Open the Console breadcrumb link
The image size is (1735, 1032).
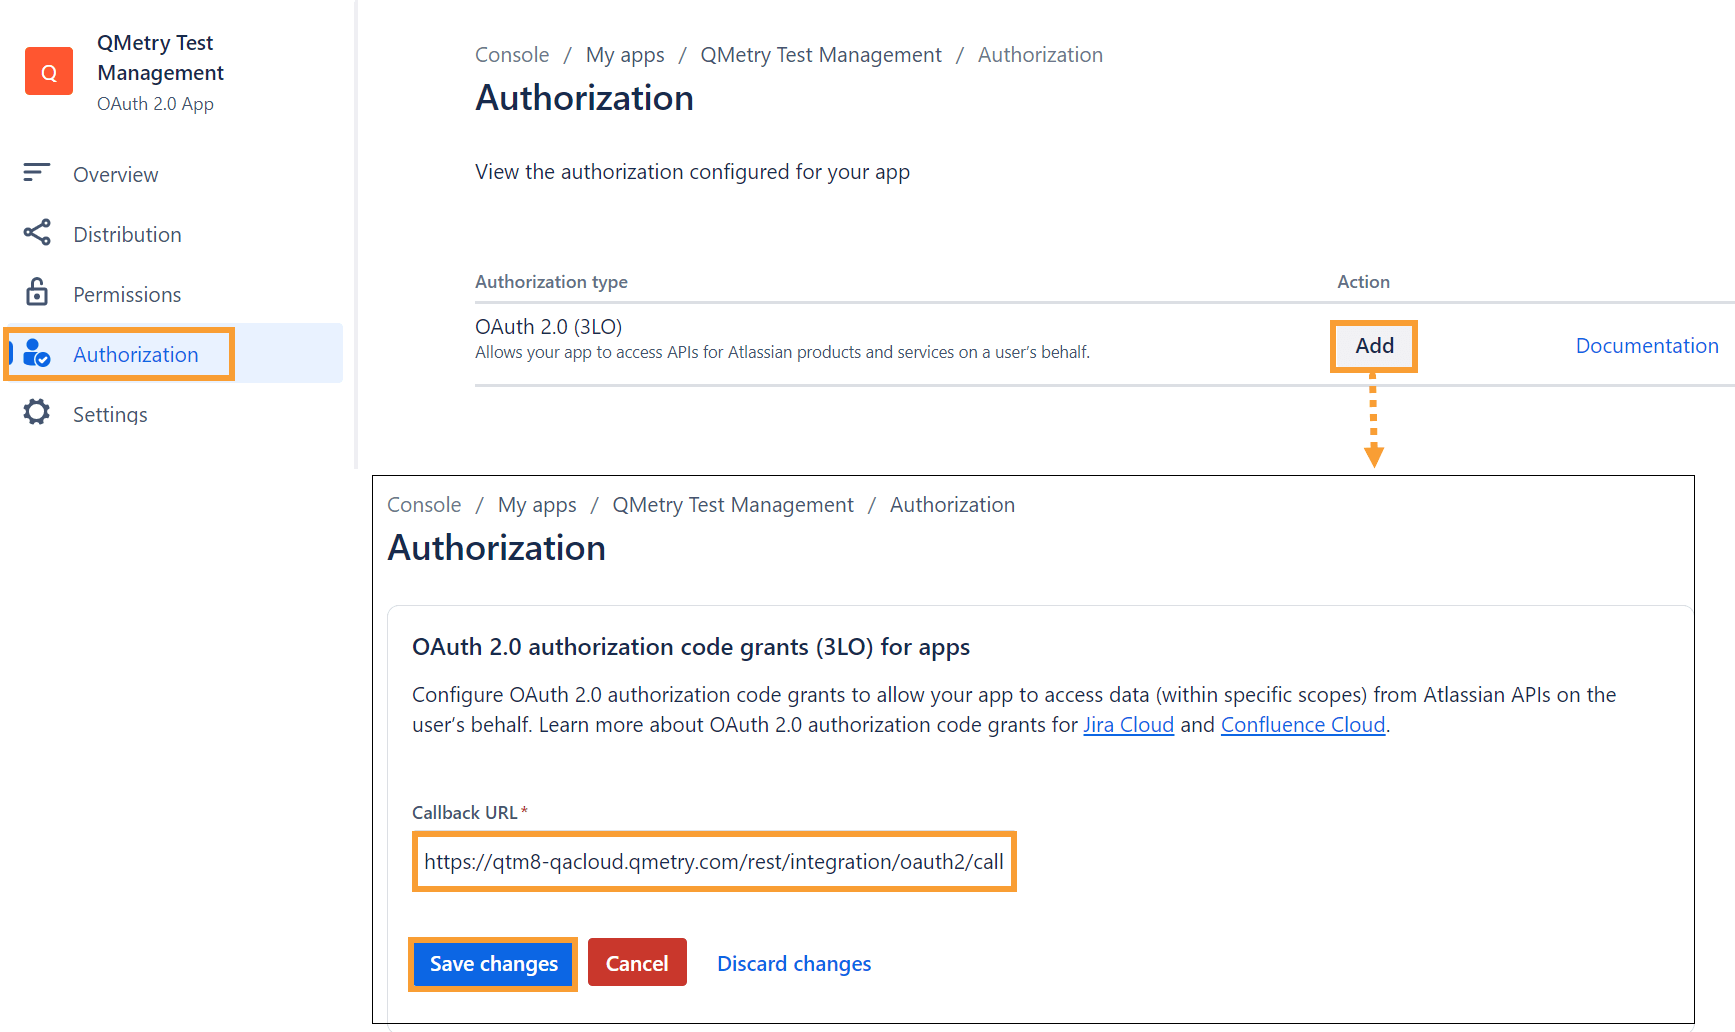tap(511, 54)
